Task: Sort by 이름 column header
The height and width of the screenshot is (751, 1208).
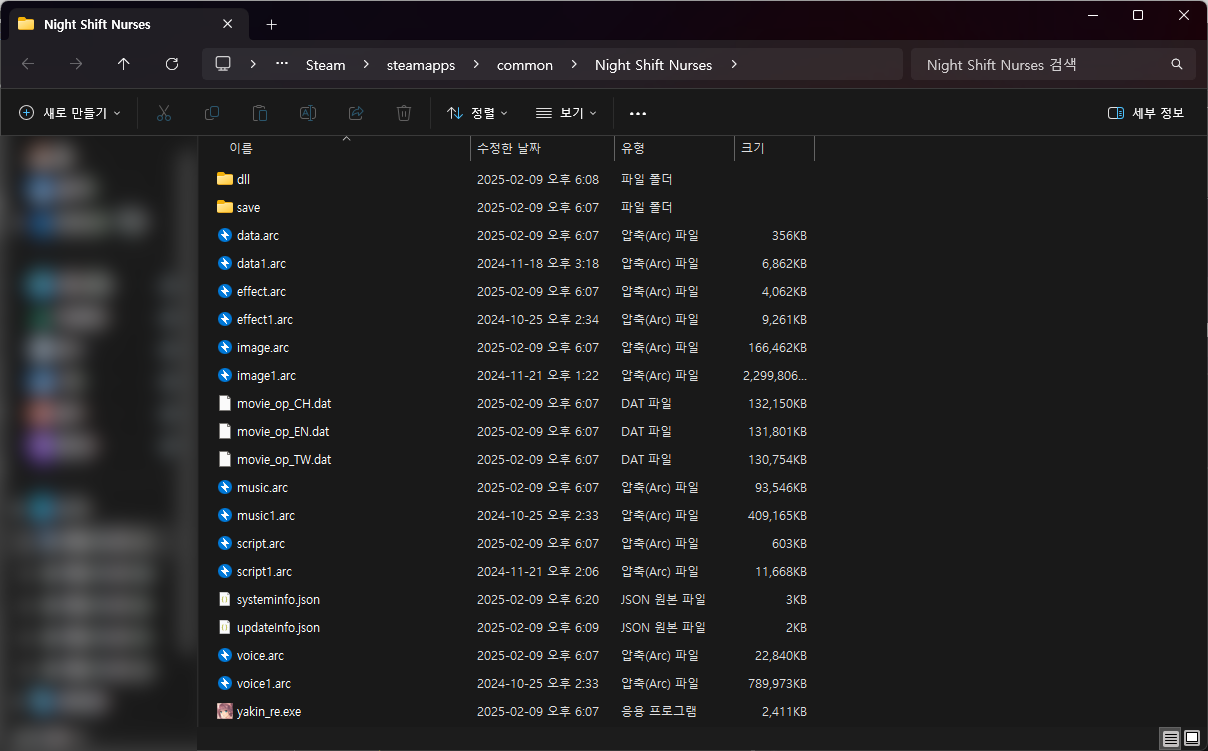Action: [x=241, y=148]
